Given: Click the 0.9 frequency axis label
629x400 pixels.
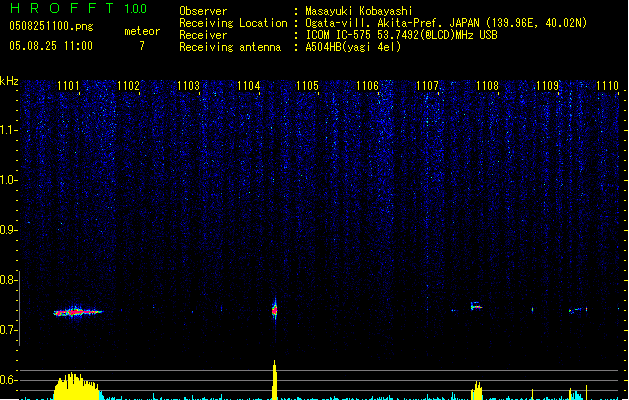Looking at the screenshot, I should coord(8,230).
